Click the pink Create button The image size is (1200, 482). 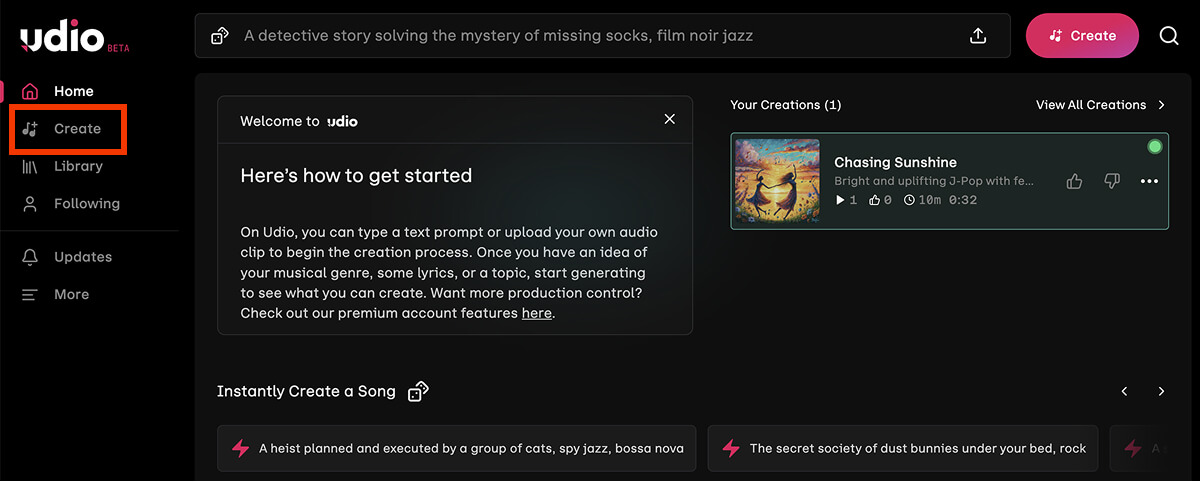[1082, 36]
